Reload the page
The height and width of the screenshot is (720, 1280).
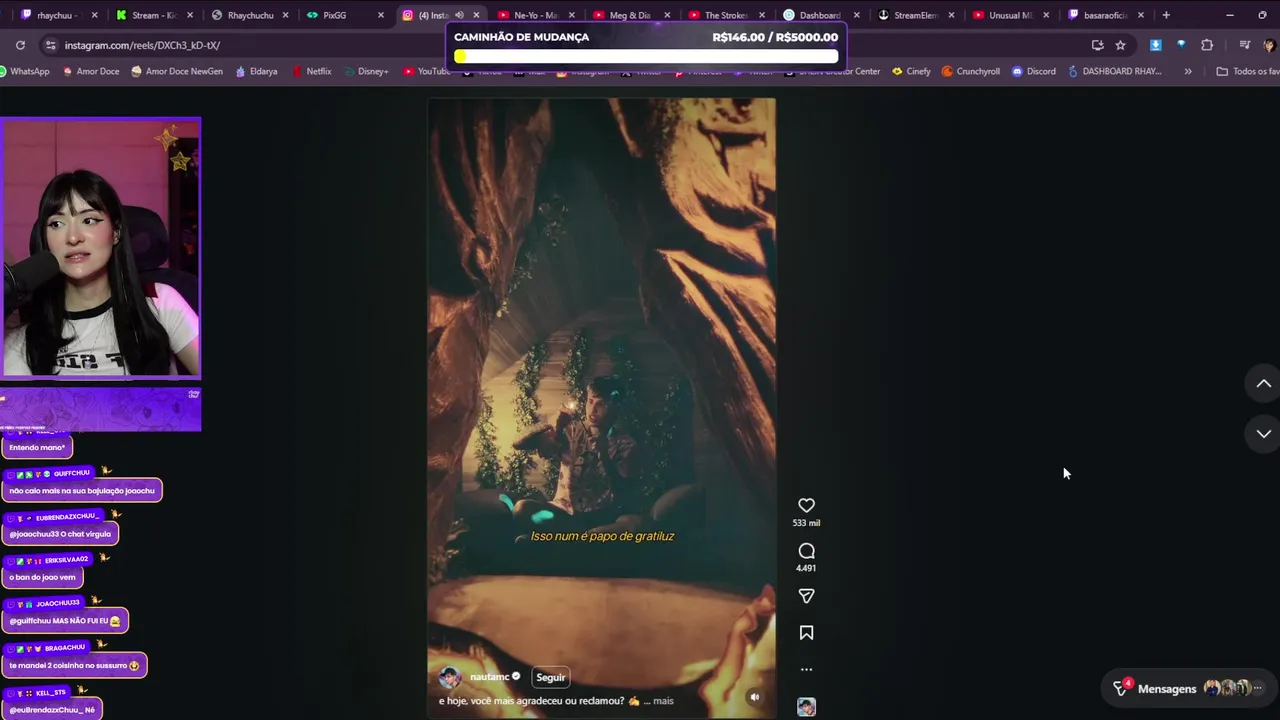20,45
